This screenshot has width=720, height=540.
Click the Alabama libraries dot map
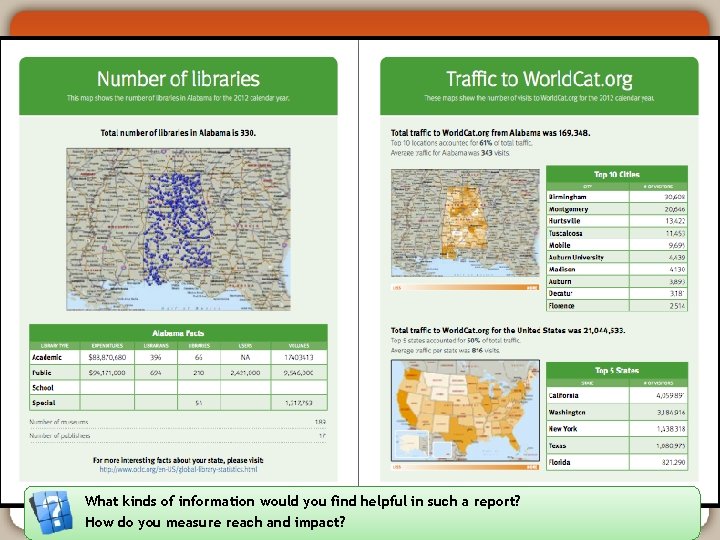[x=178, y=229]
